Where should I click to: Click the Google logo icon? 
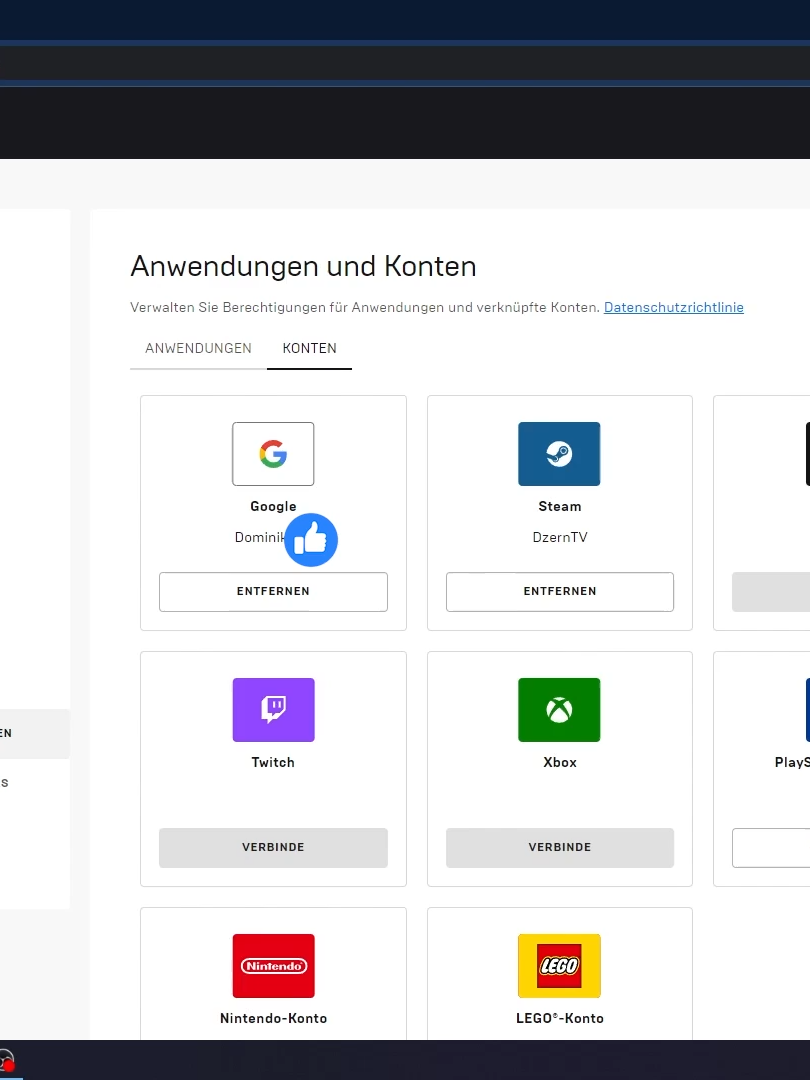click(x=273, y=454)
